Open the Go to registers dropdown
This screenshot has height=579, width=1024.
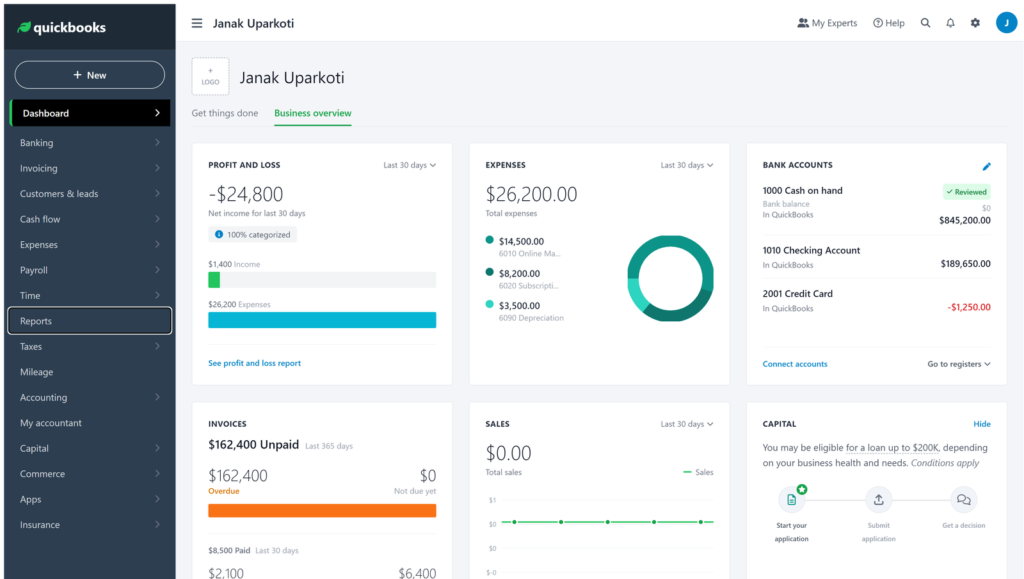(x=959, y=364)
